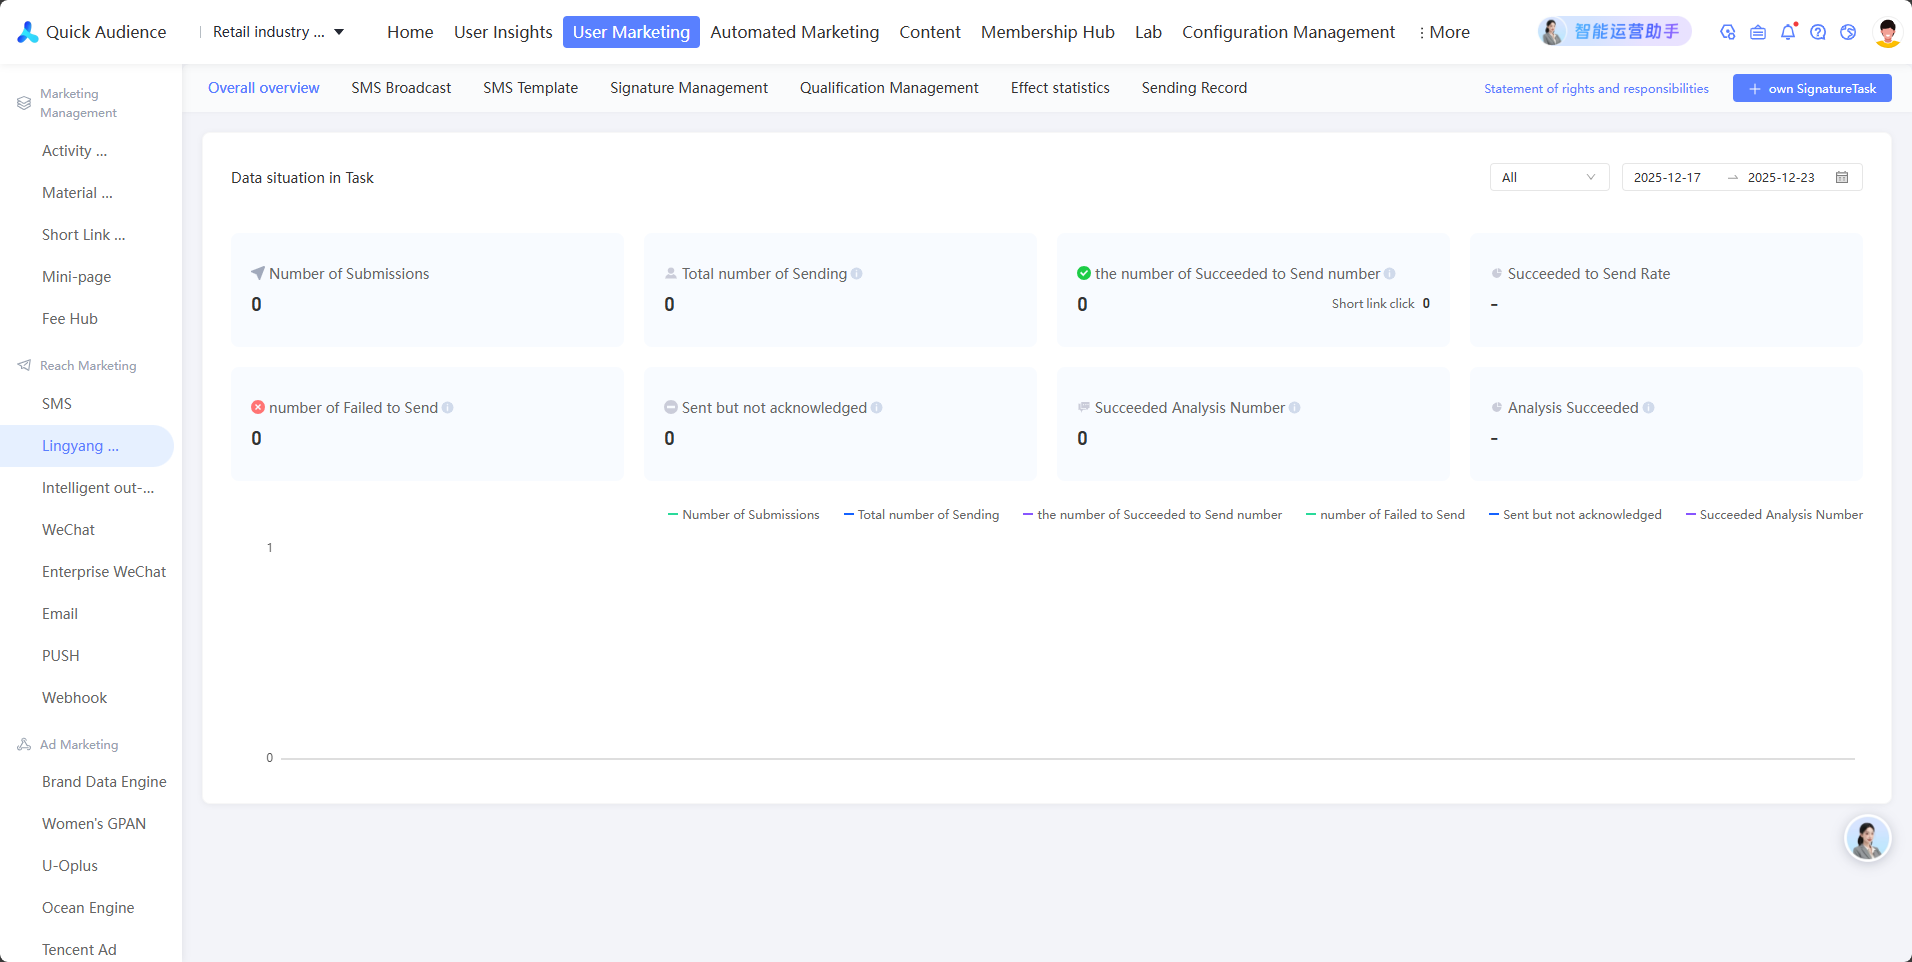Screen dimensions: 1912x962
Task: Click the own SignatureTask button
Action: [1812, 88]
